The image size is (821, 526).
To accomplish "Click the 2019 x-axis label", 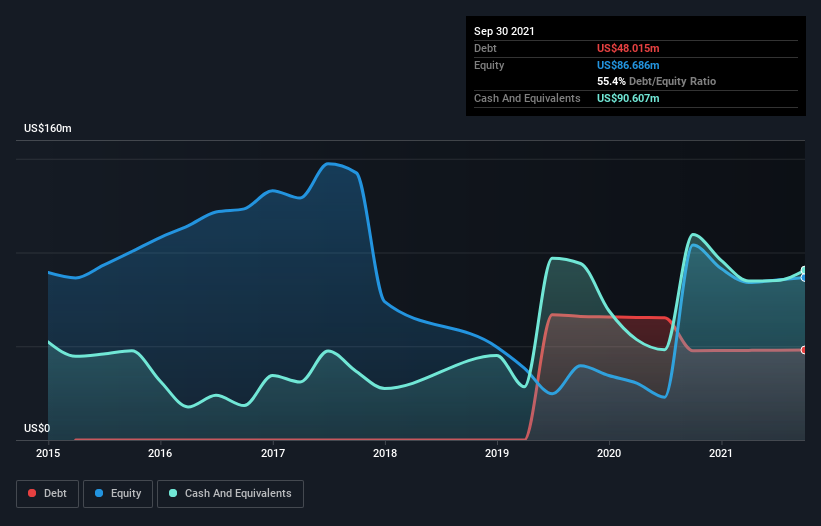I will 497,453.
